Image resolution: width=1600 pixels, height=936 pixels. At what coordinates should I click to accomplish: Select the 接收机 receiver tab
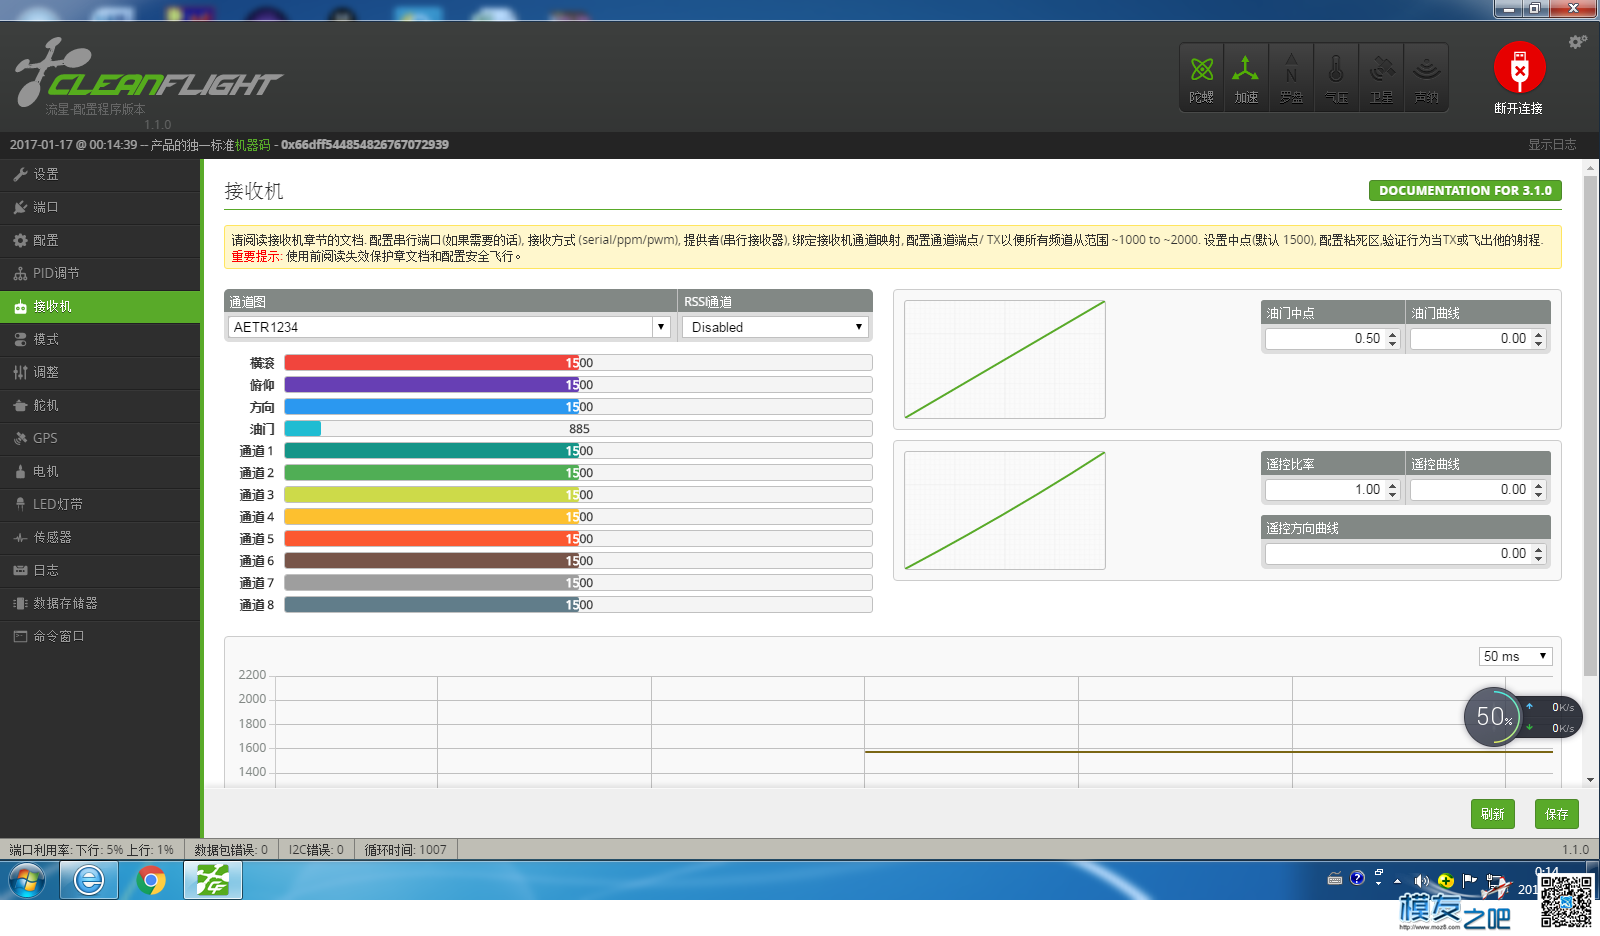tap(100, 306)
